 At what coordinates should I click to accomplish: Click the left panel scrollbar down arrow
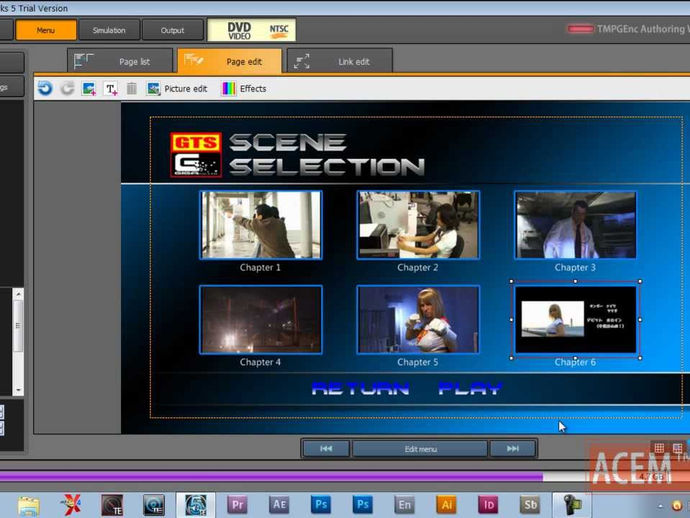coord(18,390)
